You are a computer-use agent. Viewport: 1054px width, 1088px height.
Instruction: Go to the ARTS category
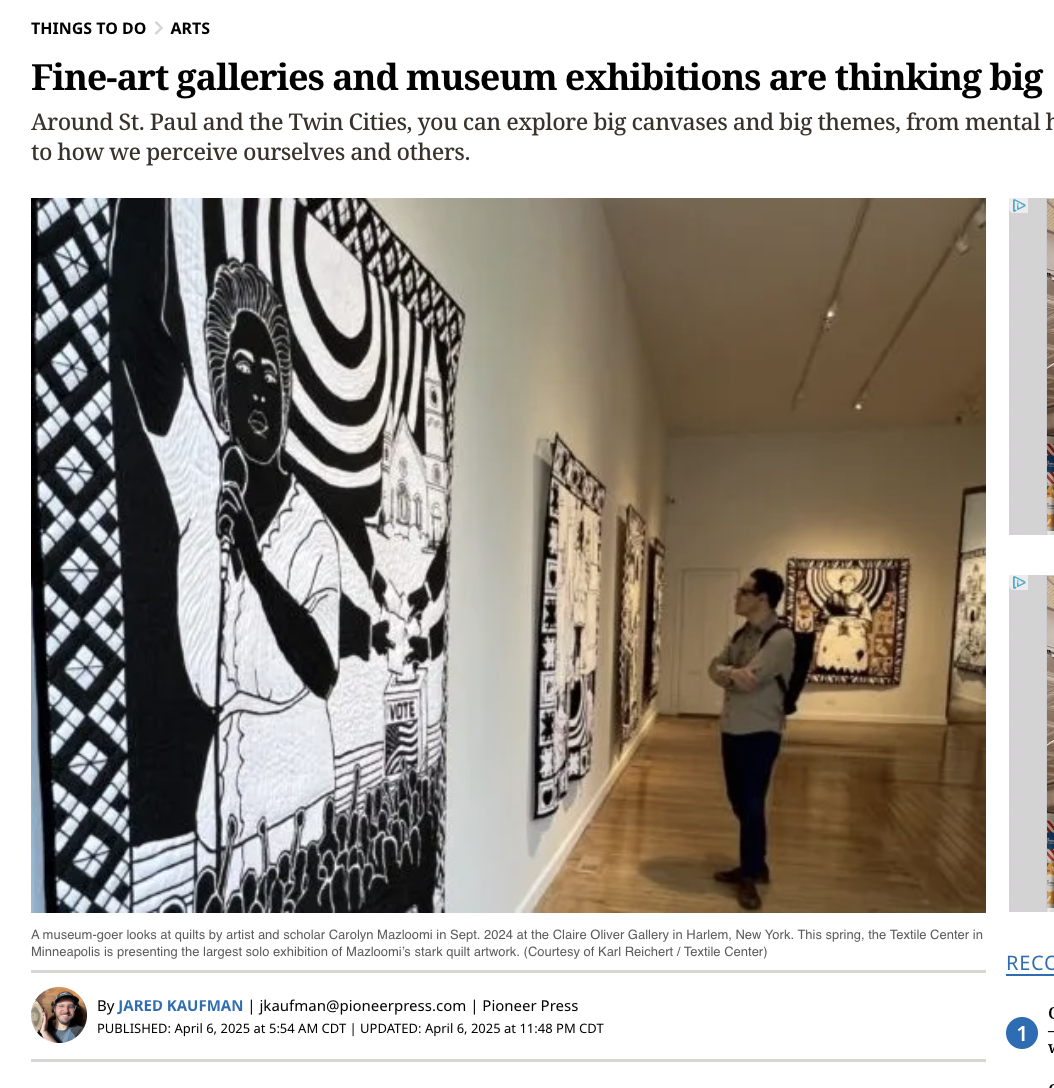coord(190,28)
